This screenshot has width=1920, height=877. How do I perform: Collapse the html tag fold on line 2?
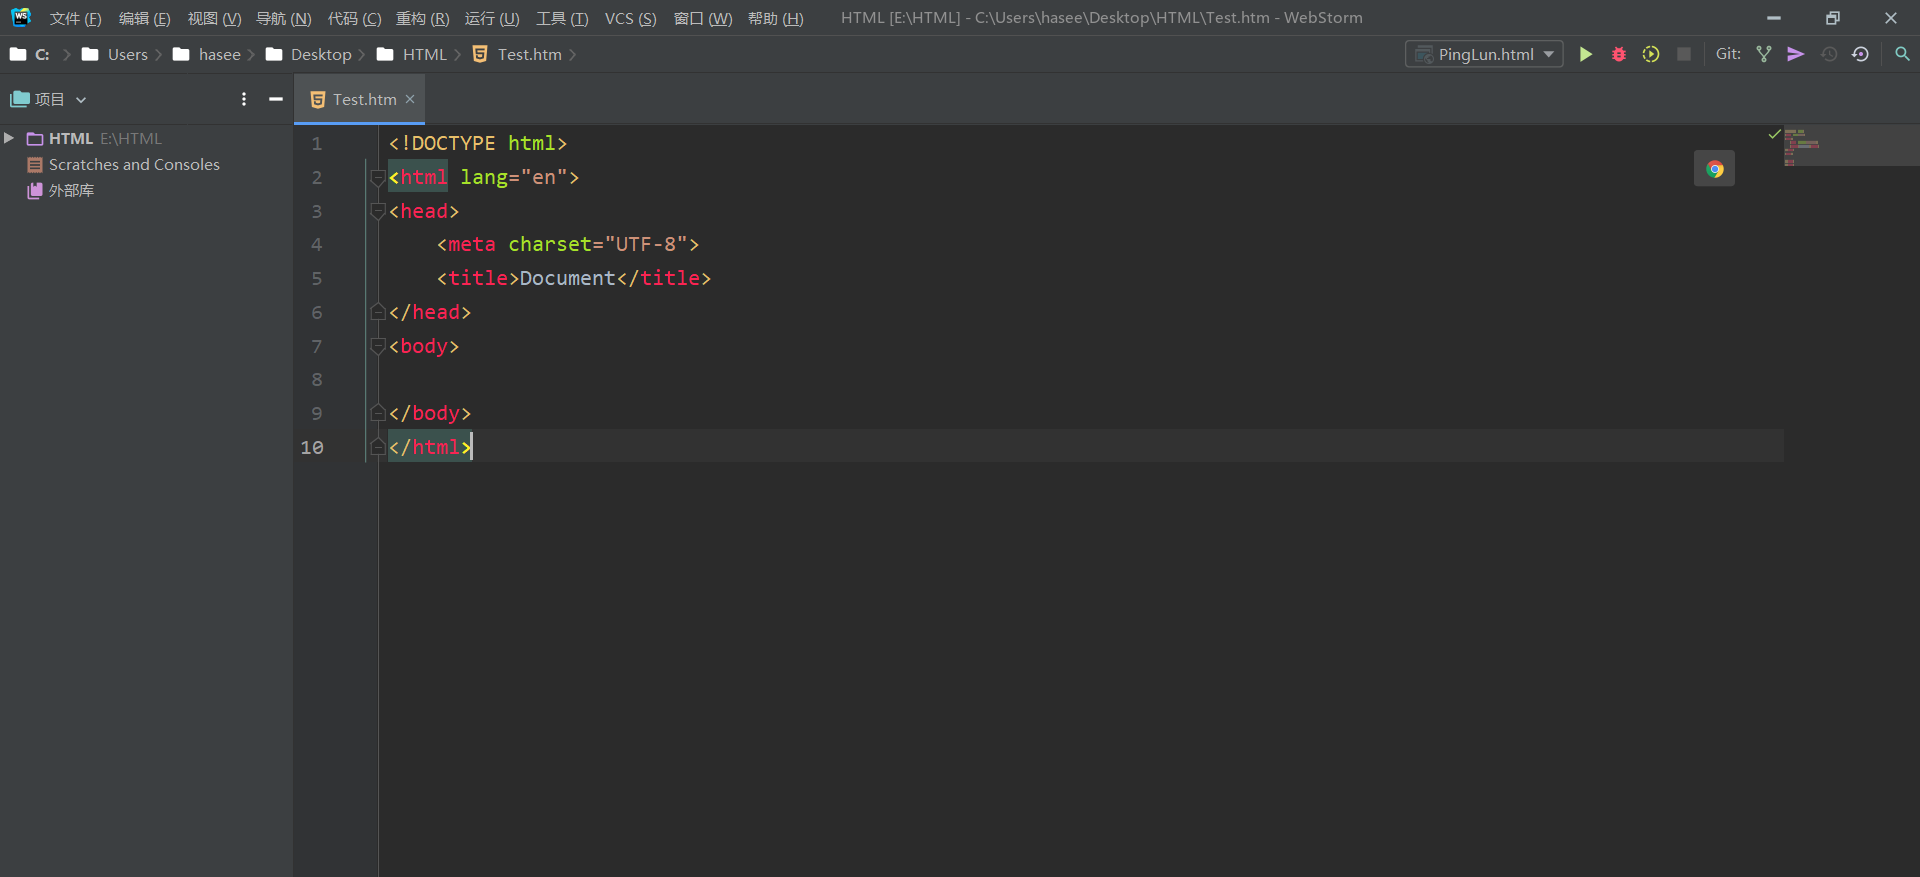pyautogui.click(x=378, y=178)
